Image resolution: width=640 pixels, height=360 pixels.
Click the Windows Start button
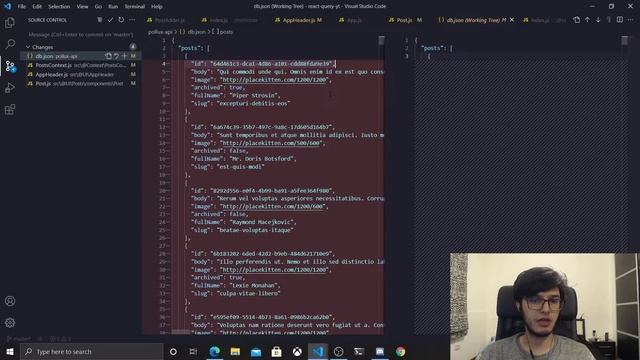point(10,351)
